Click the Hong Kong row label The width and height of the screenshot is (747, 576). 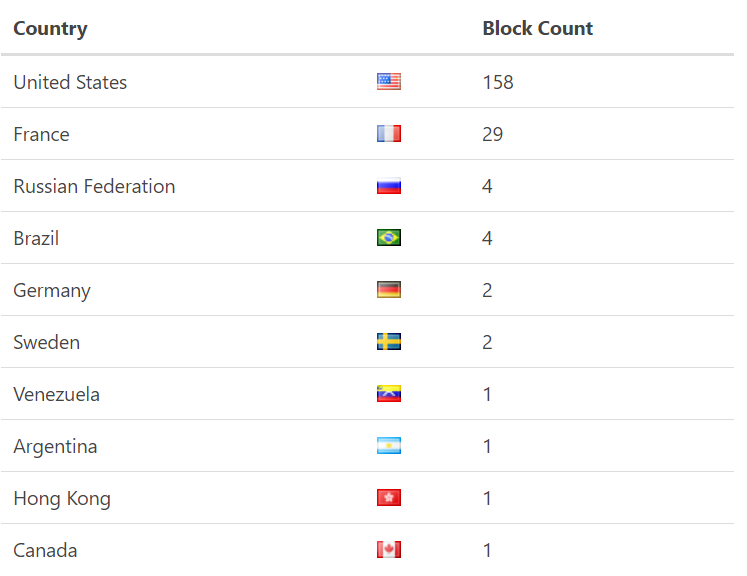click(62, 498)
